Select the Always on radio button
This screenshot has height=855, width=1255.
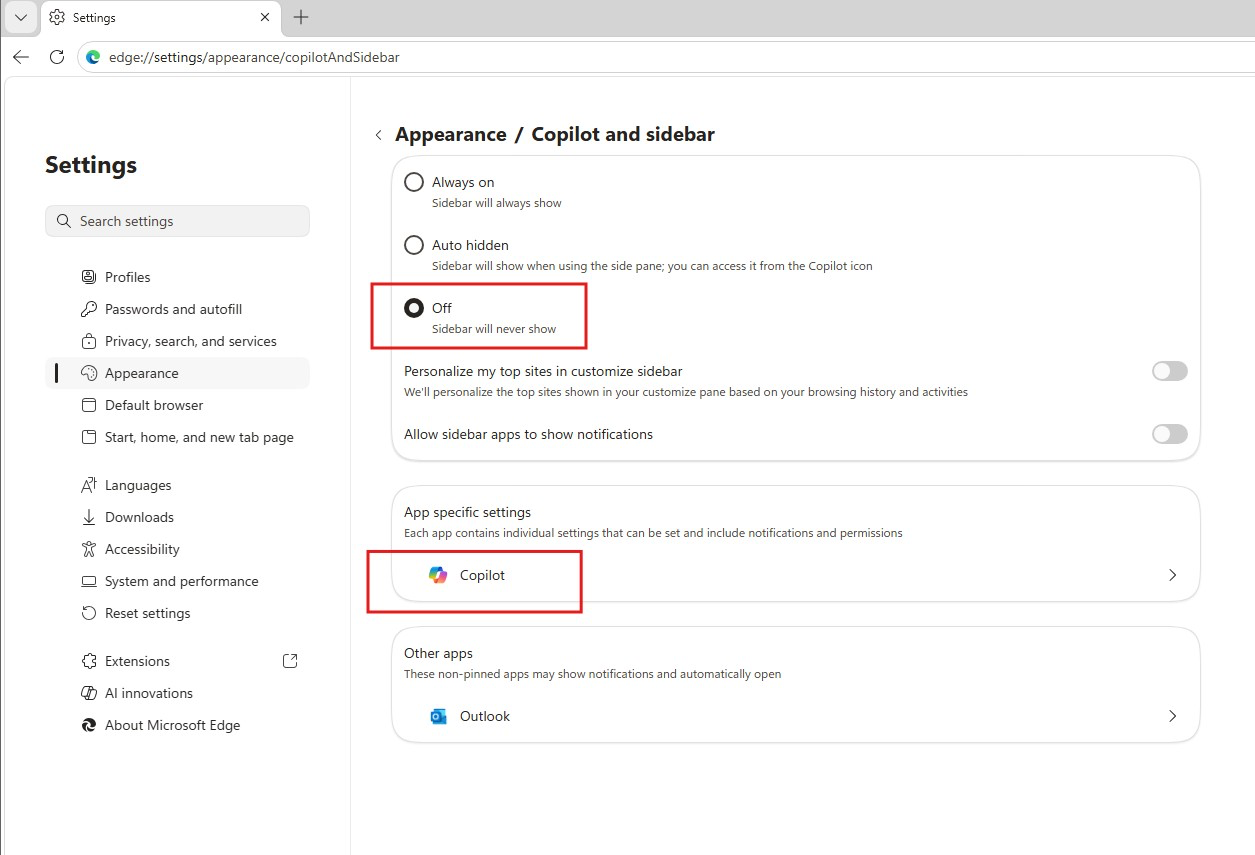coord(413,182)
